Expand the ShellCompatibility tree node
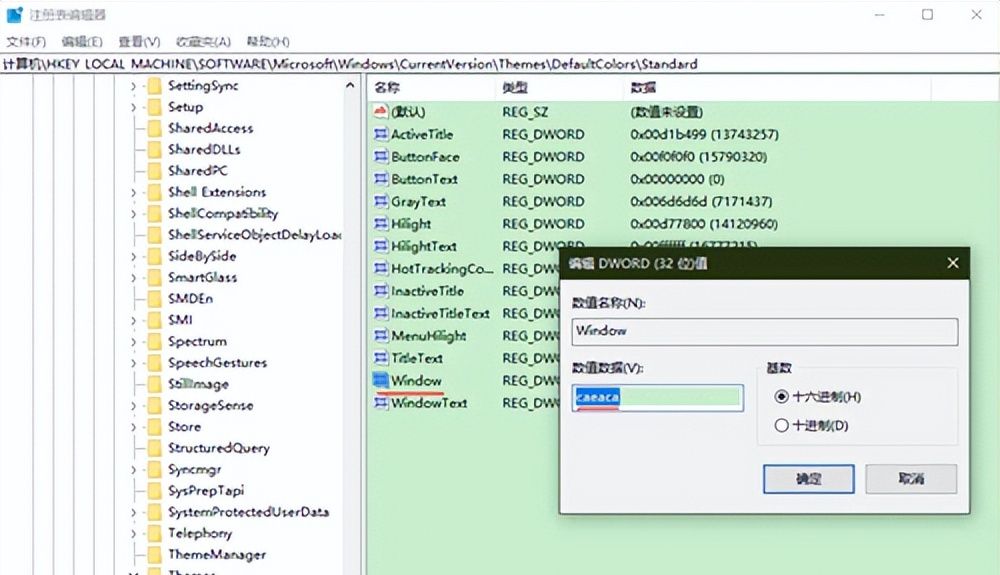 coord(133,214)
